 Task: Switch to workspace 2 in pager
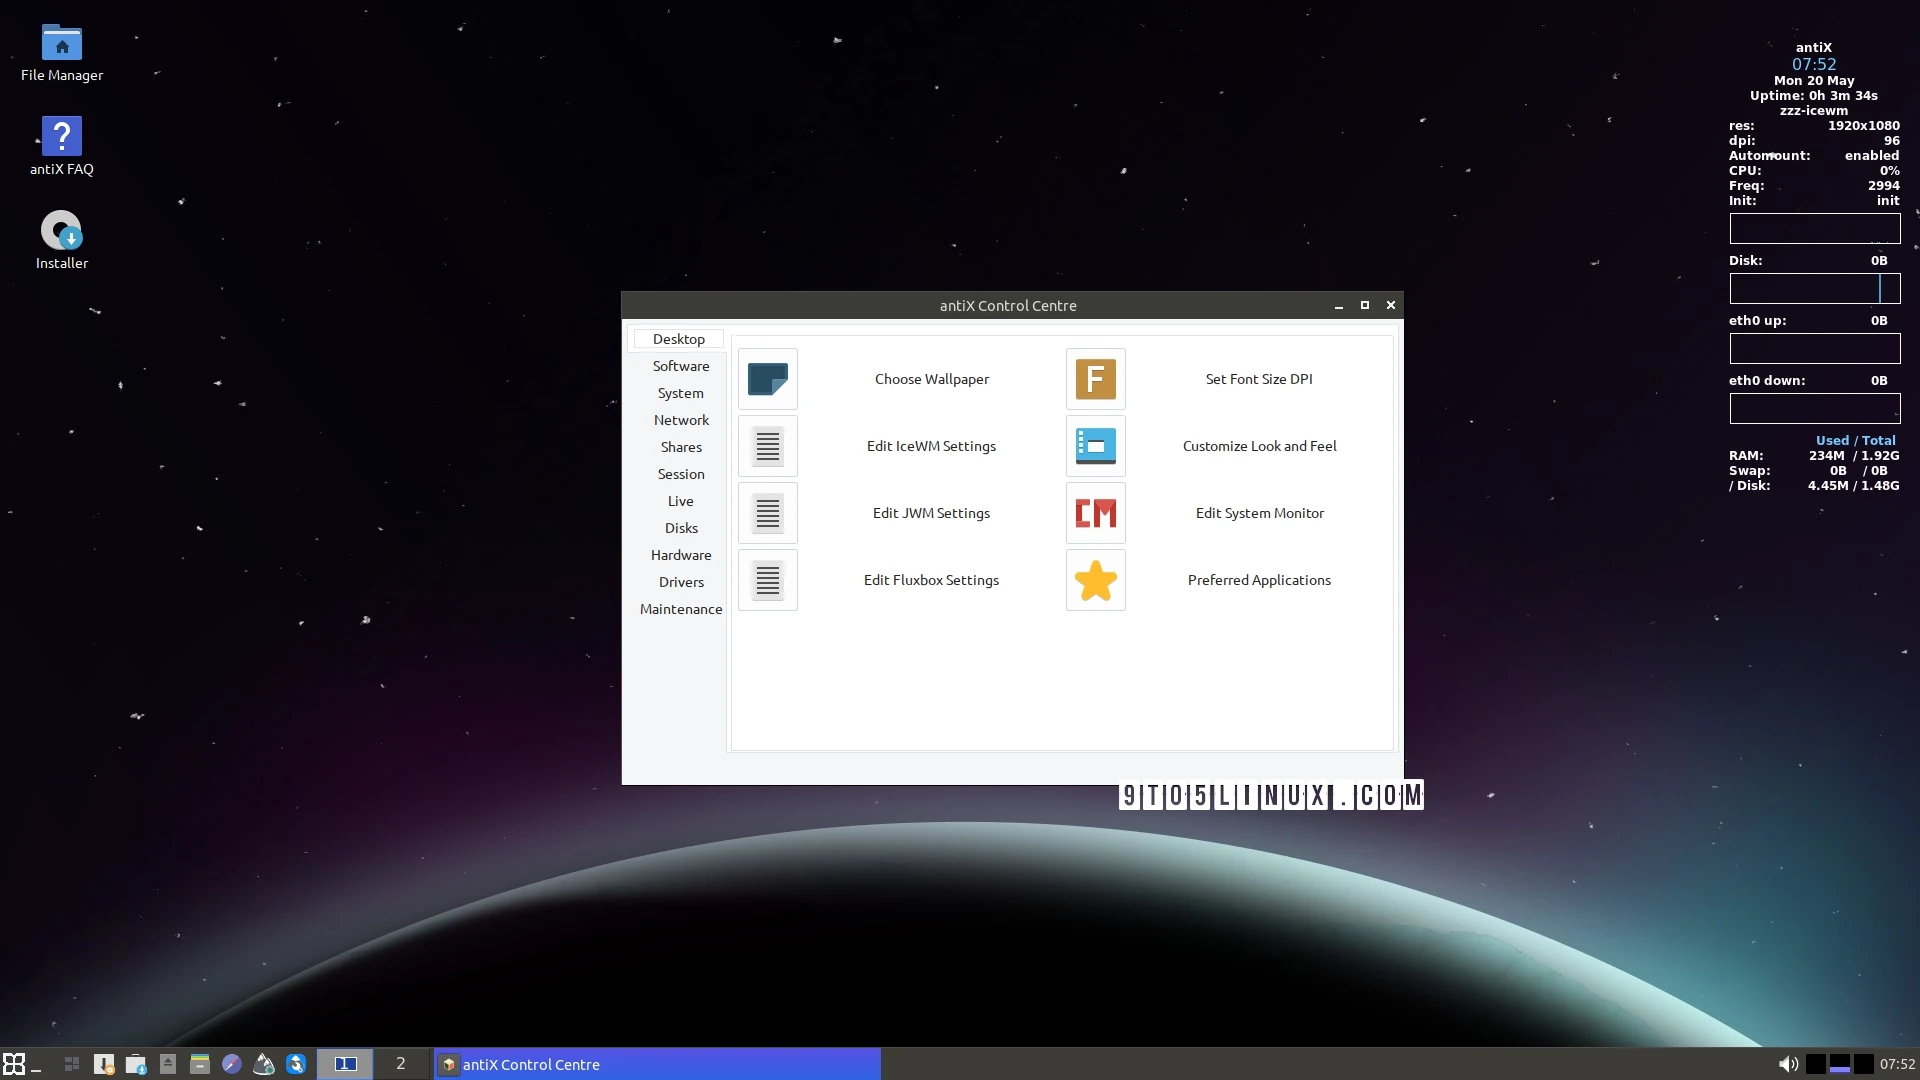pos(400,1064)
